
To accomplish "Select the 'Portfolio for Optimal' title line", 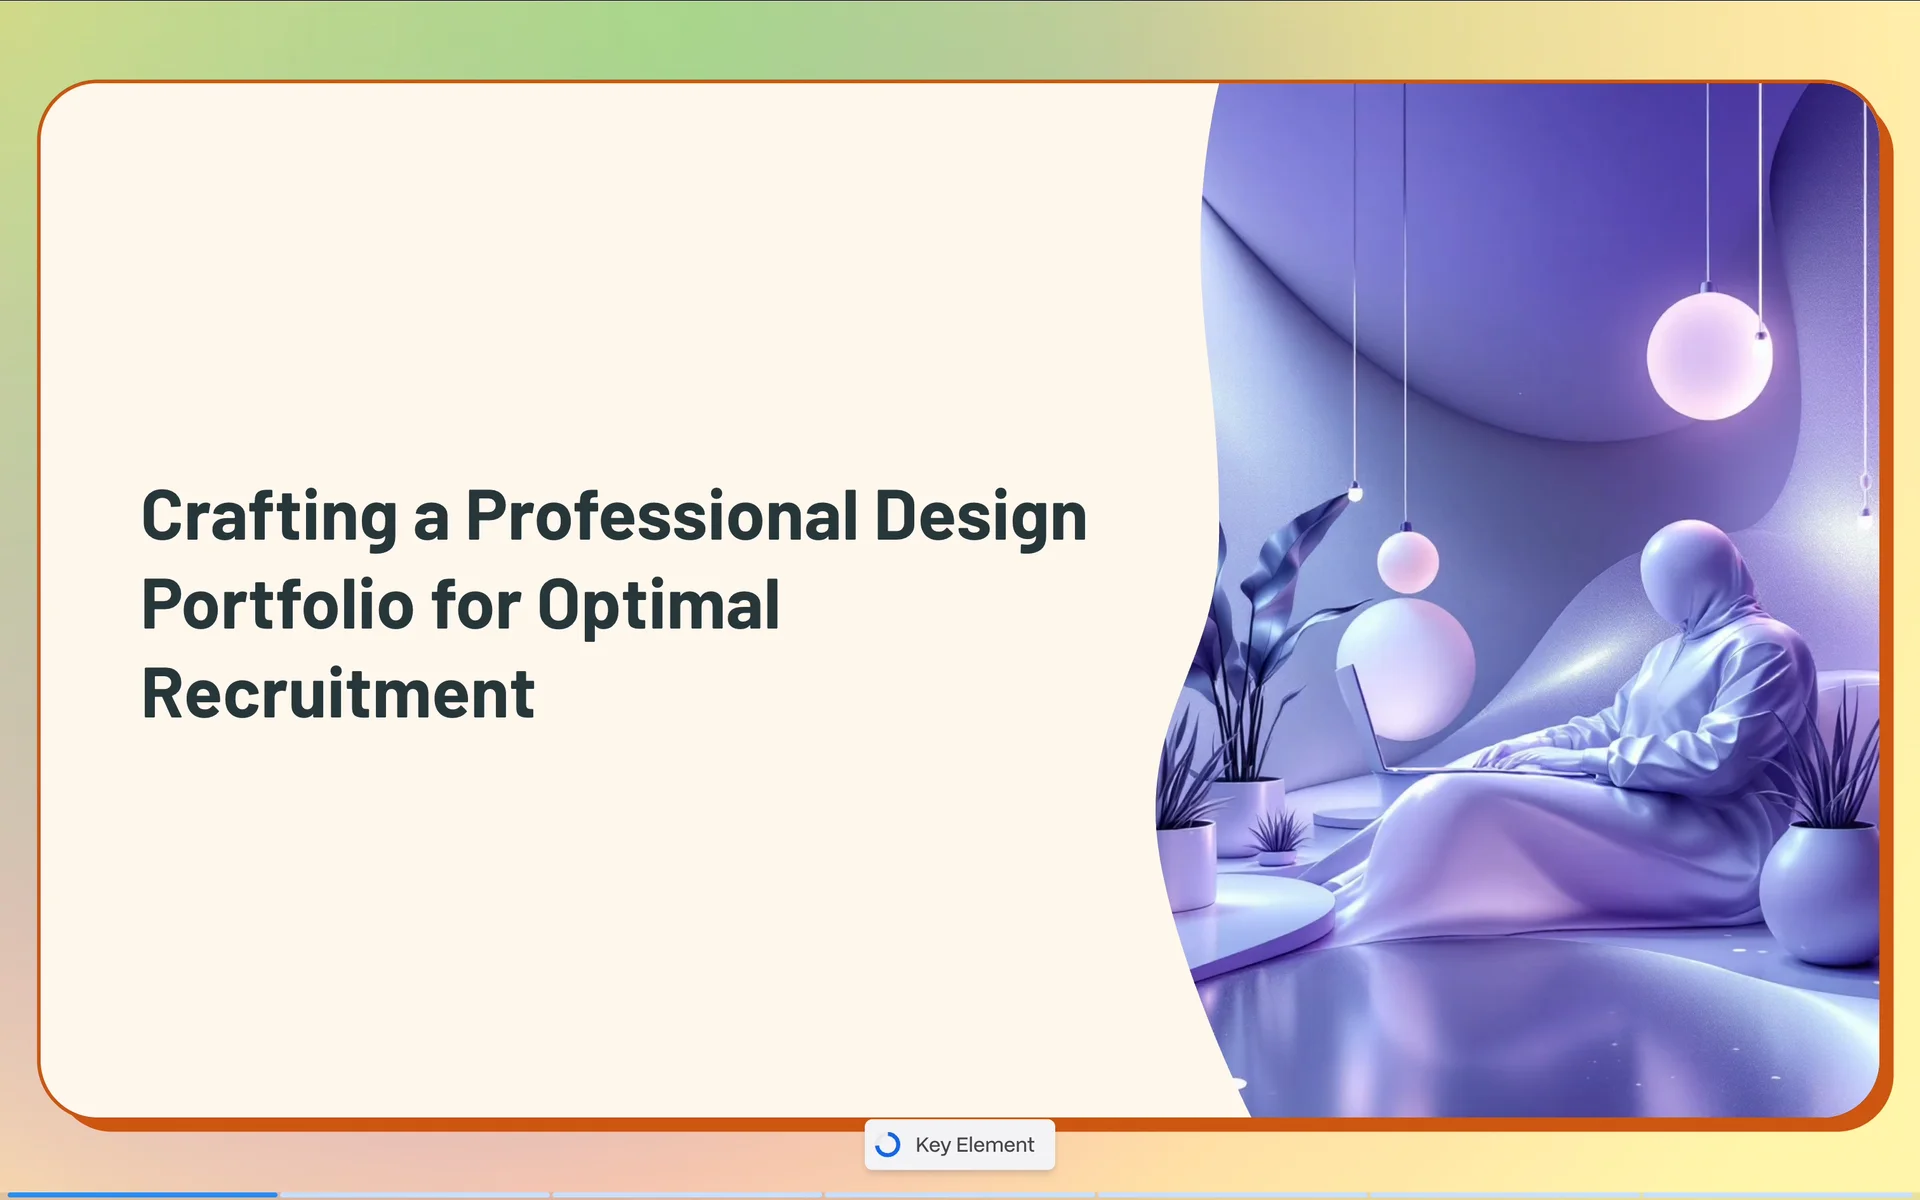I will 460,605.
